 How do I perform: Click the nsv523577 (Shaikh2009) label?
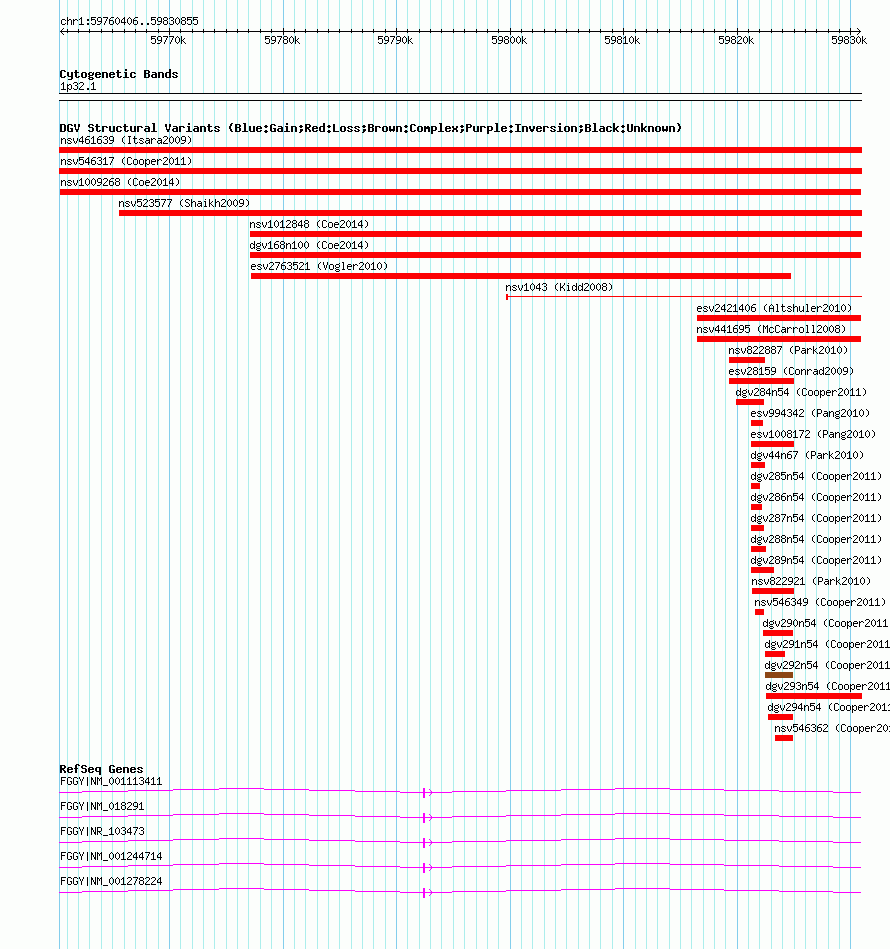[184, 203]
